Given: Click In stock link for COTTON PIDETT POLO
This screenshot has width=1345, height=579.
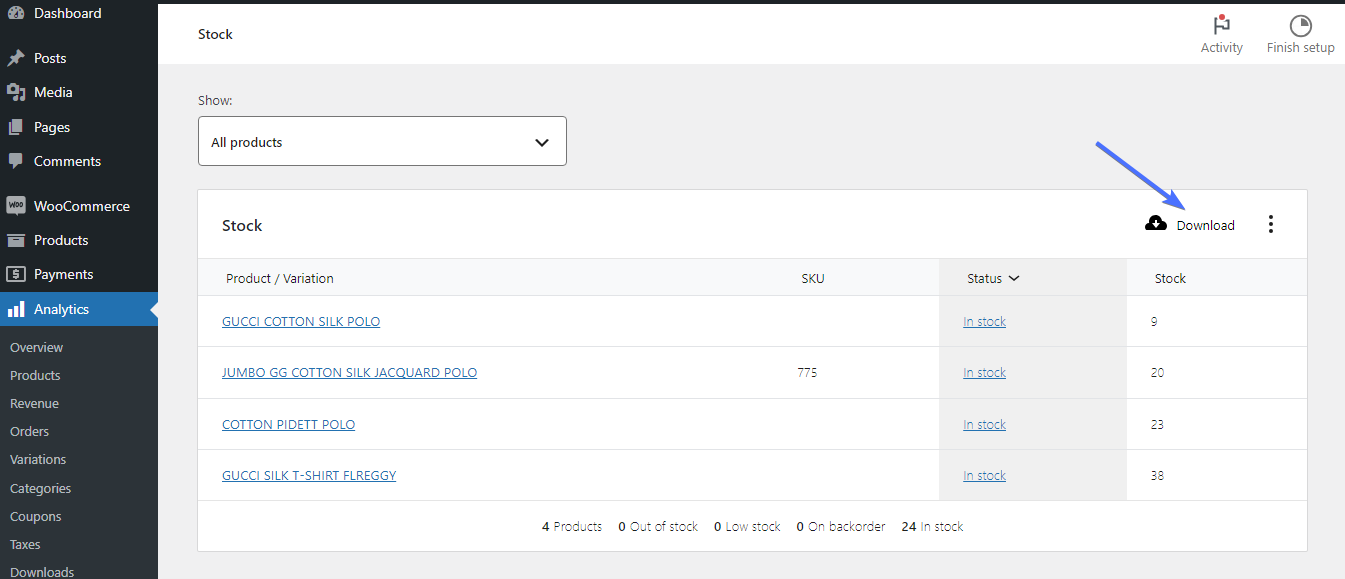Looking at the screenshot, I should click(x=984, y=425).
